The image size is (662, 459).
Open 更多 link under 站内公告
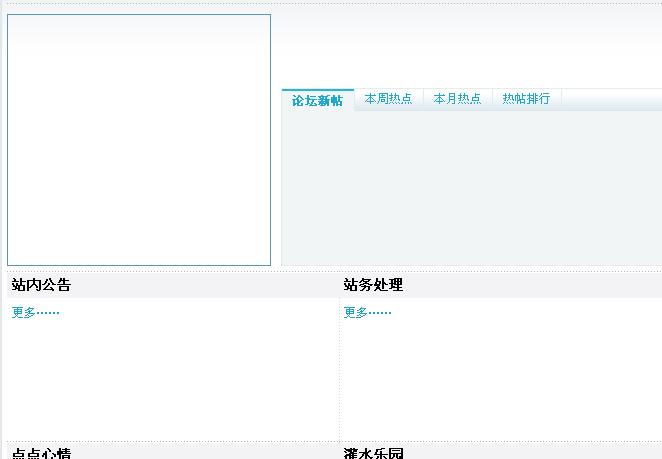35,312
